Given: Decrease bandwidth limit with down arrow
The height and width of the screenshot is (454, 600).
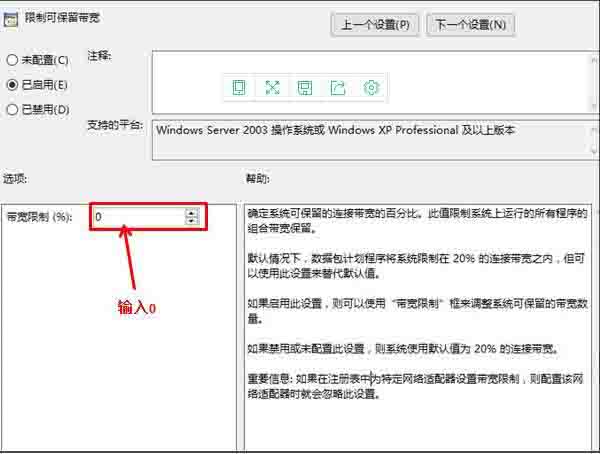Looking at the screenshot, I should [x=191, y=221].
